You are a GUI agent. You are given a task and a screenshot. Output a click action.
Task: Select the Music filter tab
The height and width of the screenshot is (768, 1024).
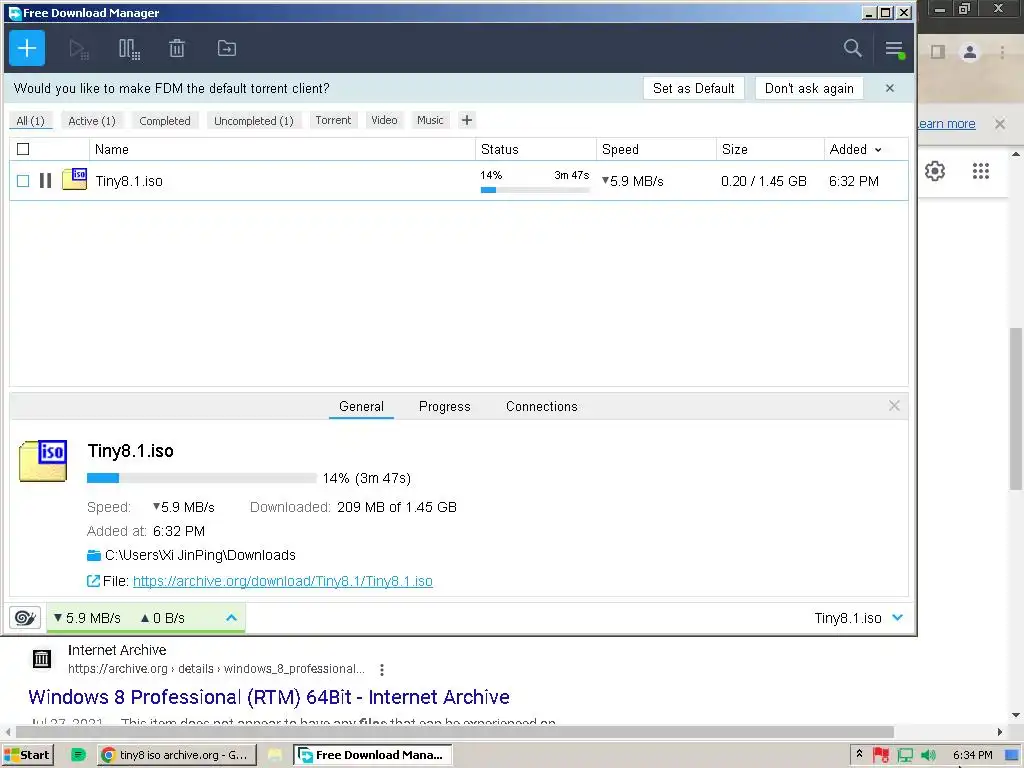[x=430, y=120]
